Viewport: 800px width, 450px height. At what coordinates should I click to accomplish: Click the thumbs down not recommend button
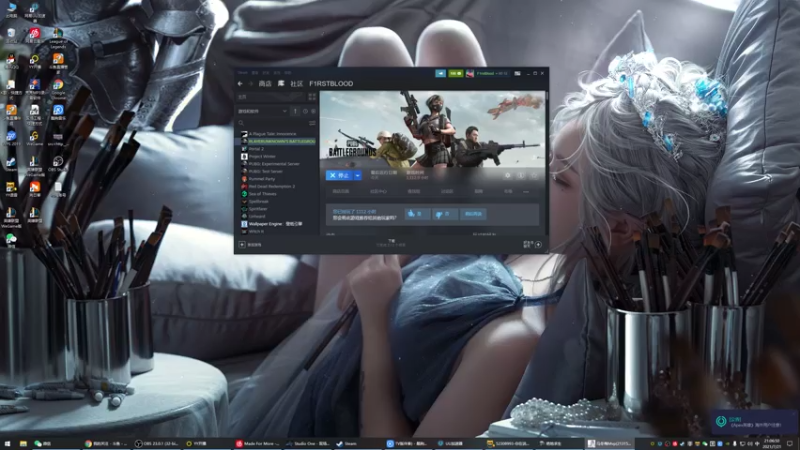(x=444, y=214)
